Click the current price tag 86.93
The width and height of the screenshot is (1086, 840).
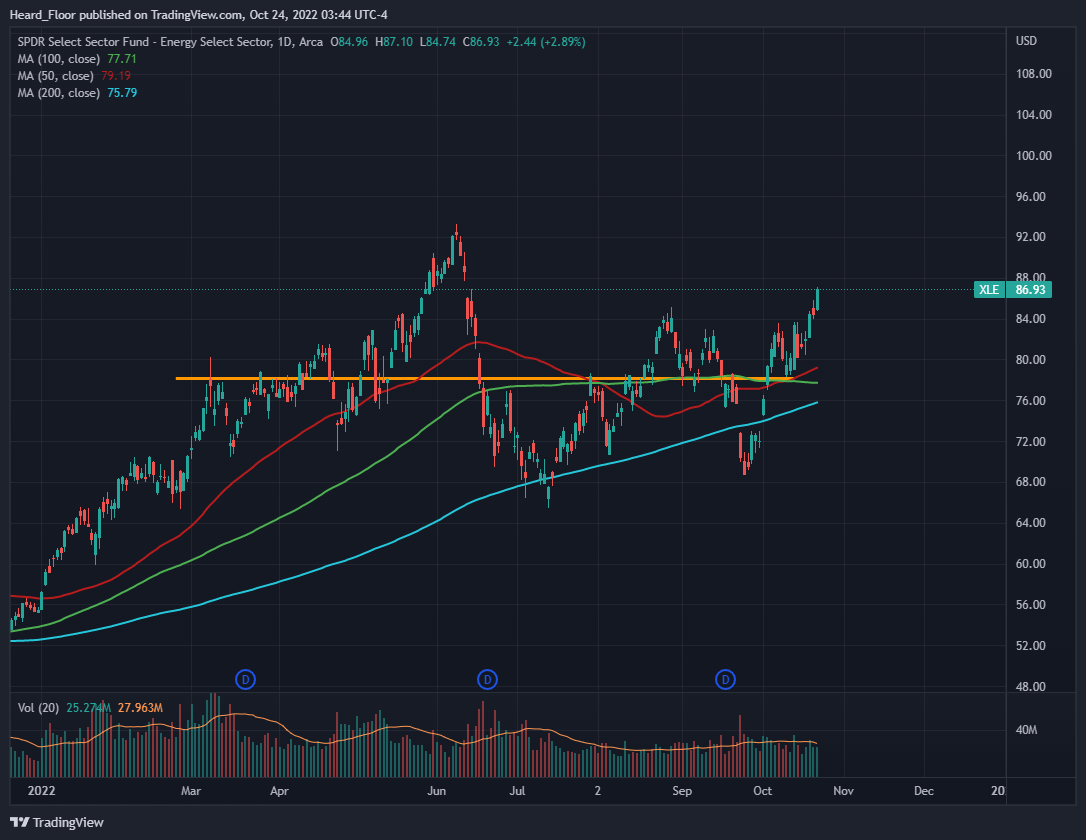(x=1030, y=289)
